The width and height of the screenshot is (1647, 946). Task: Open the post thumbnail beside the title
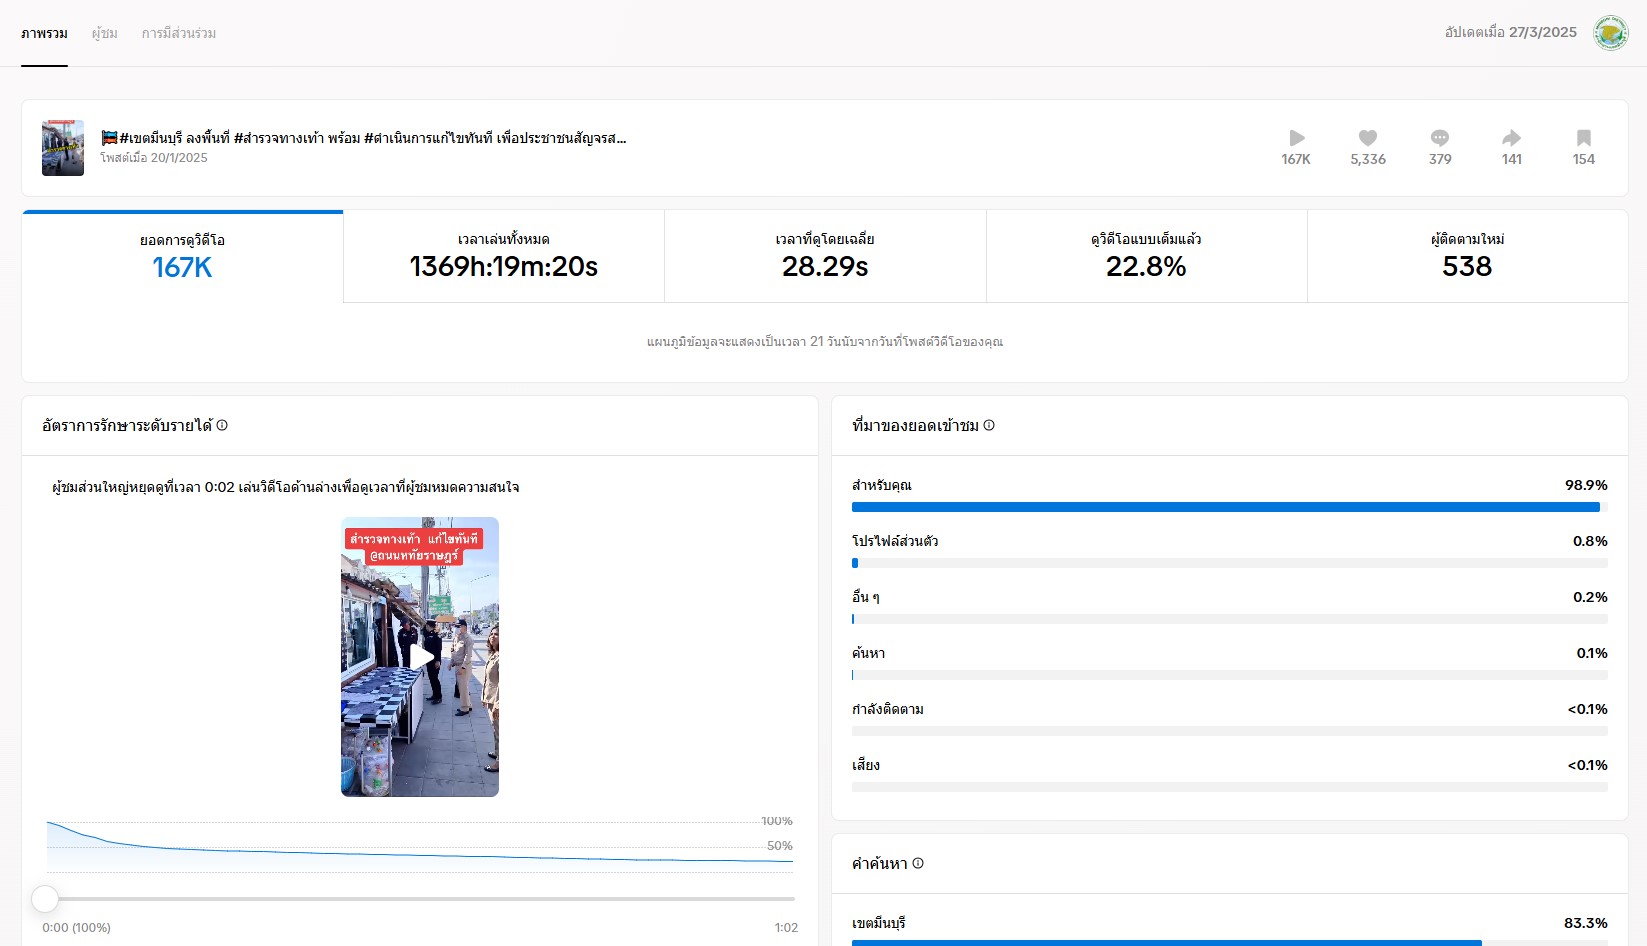63,148
